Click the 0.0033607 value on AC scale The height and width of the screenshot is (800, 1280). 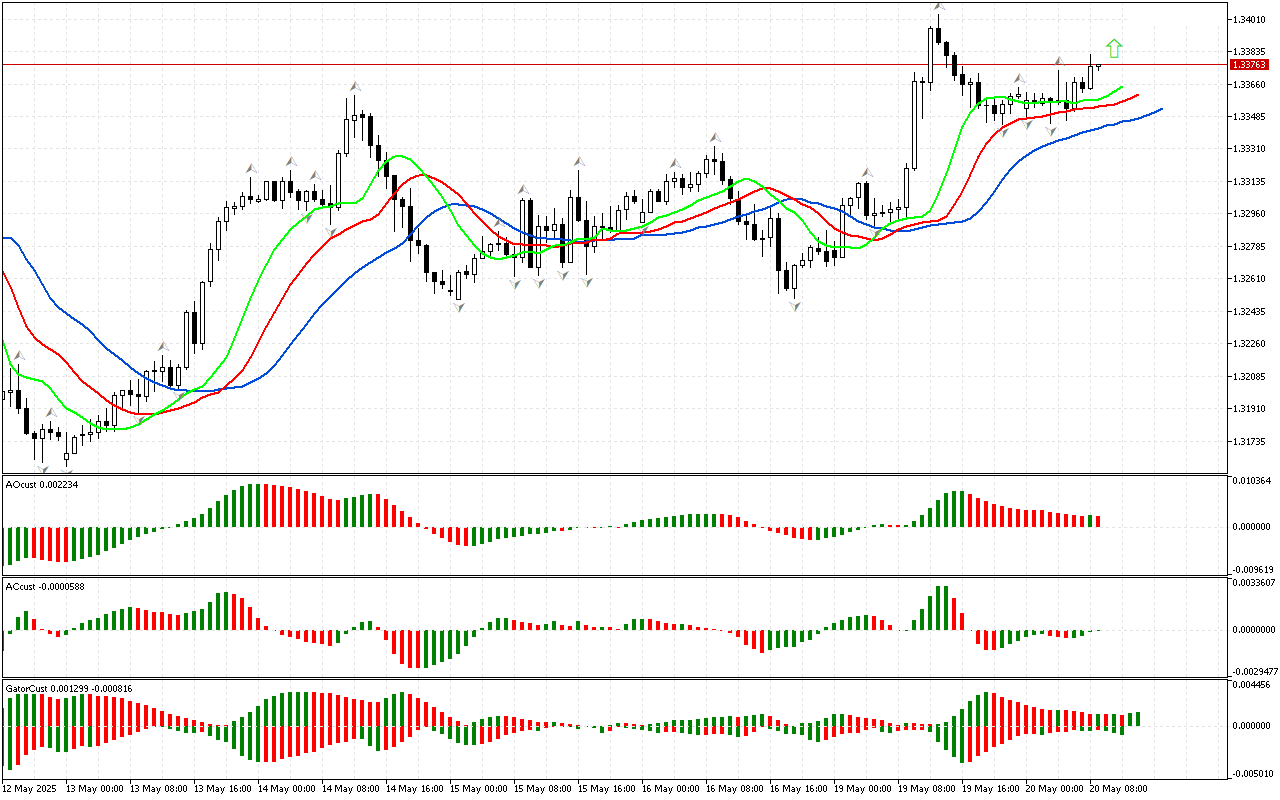(x=1254, y=582)
